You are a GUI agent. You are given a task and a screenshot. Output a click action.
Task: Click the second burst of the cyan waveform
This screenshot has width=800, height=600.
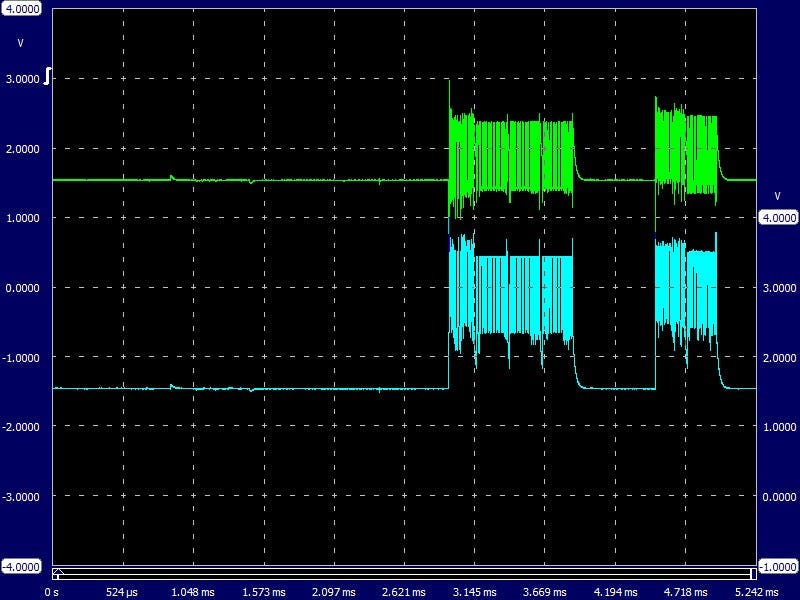686,288
